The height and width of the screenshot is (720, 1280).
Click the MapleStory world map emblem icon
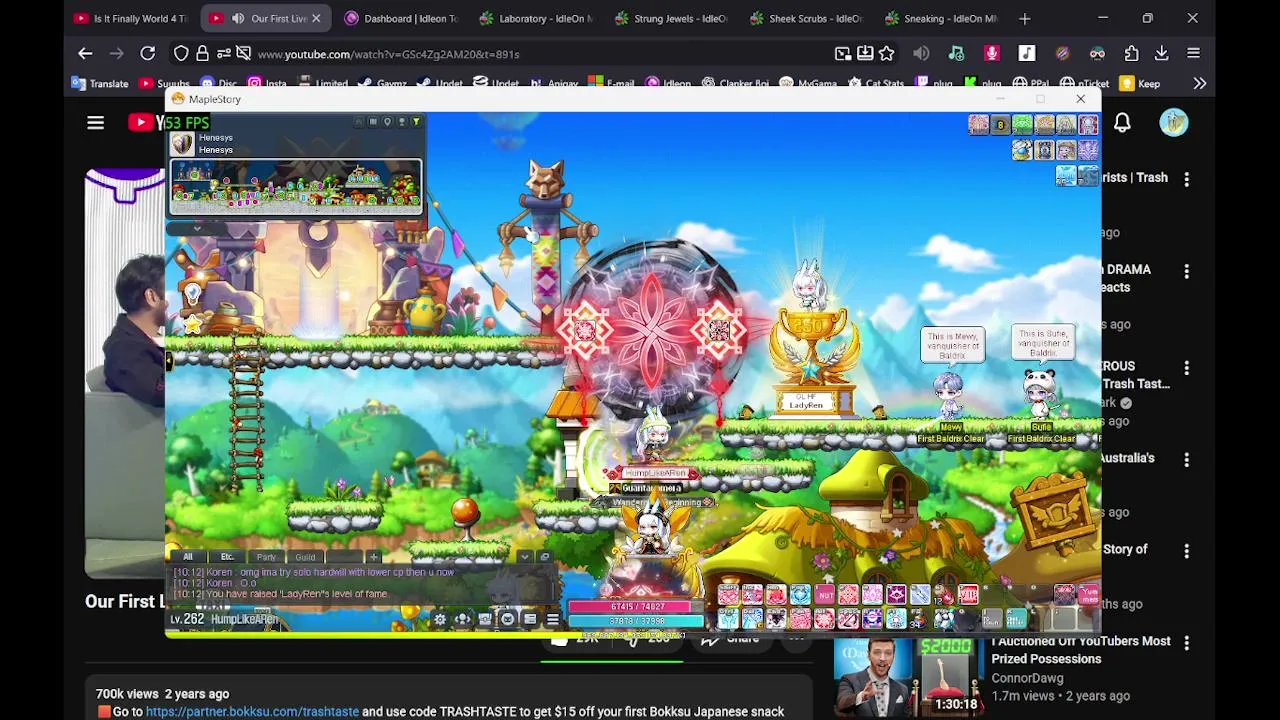pos(182,144)
